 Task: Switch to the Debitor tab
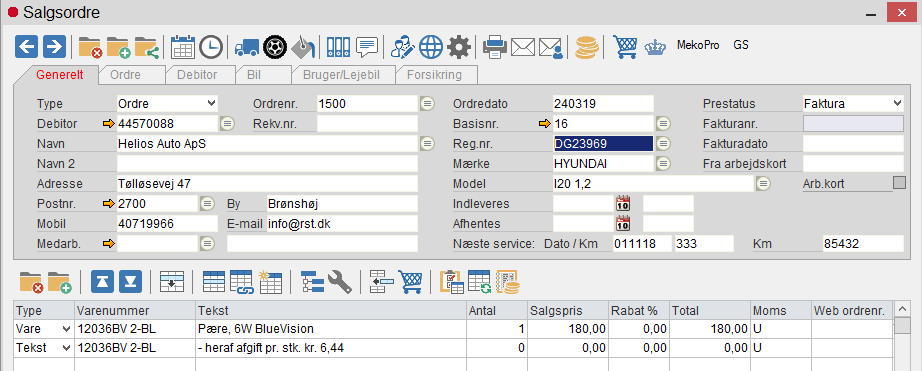197,75
